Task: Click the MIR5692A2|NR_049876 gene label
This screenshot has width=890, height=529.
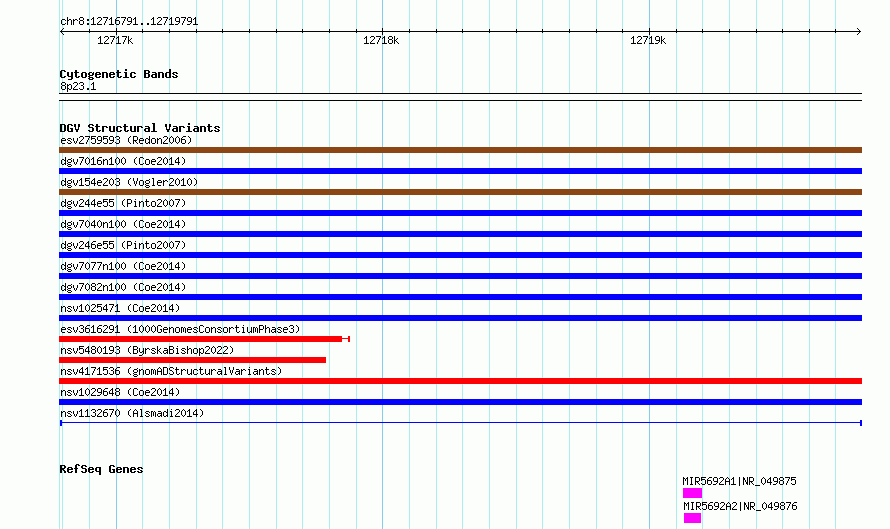Action: pyautogui.click(x=740, y=506)
